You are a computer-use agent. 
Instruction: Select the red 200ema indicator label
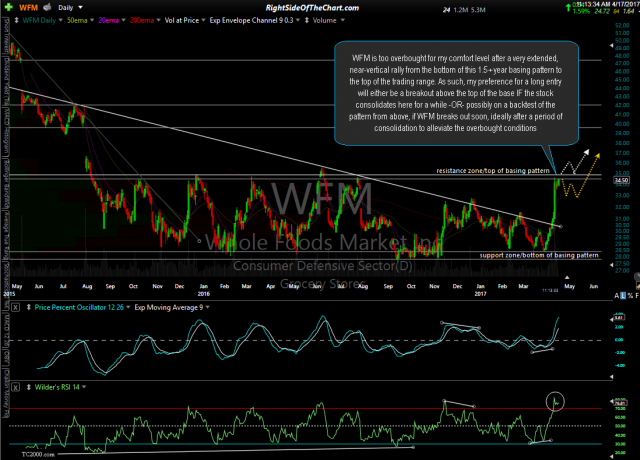(142, 20)
